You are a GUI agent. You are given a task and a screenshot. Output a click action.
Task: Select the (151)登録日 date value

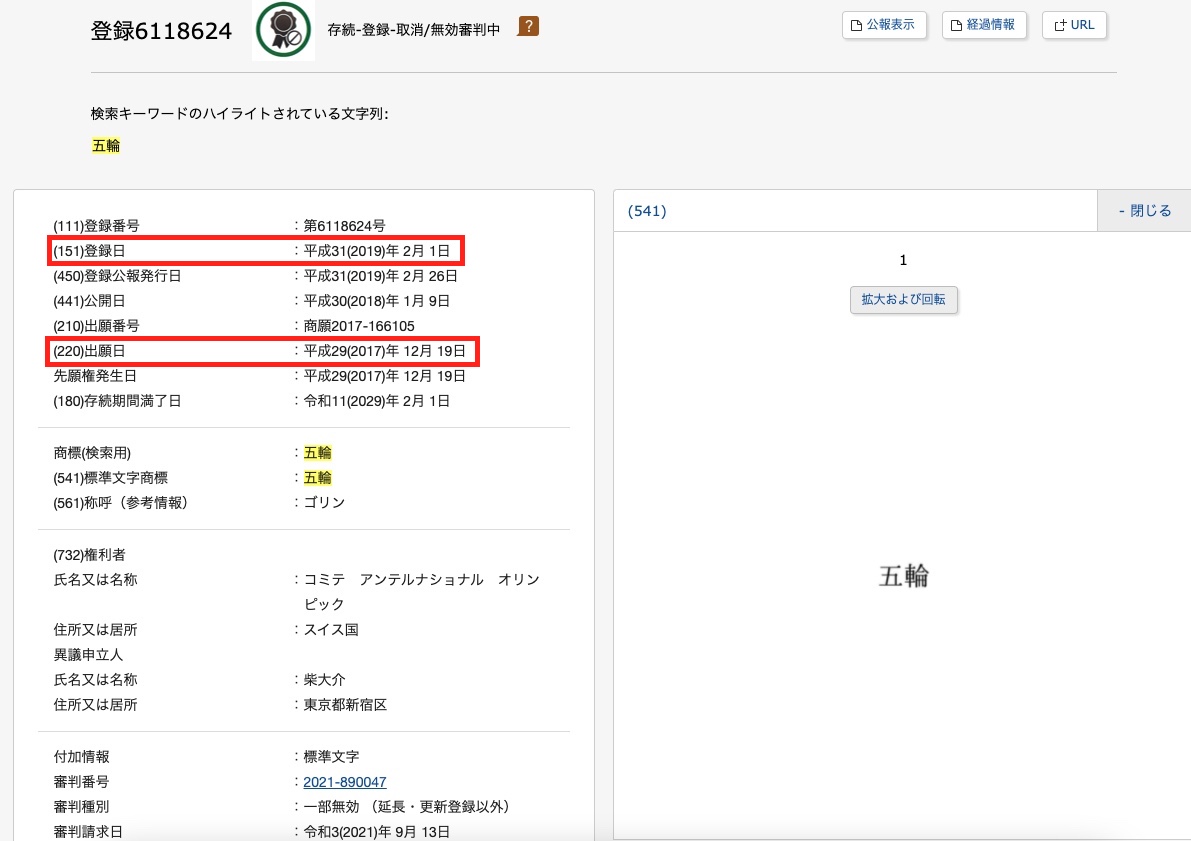[x=377, y=251]
